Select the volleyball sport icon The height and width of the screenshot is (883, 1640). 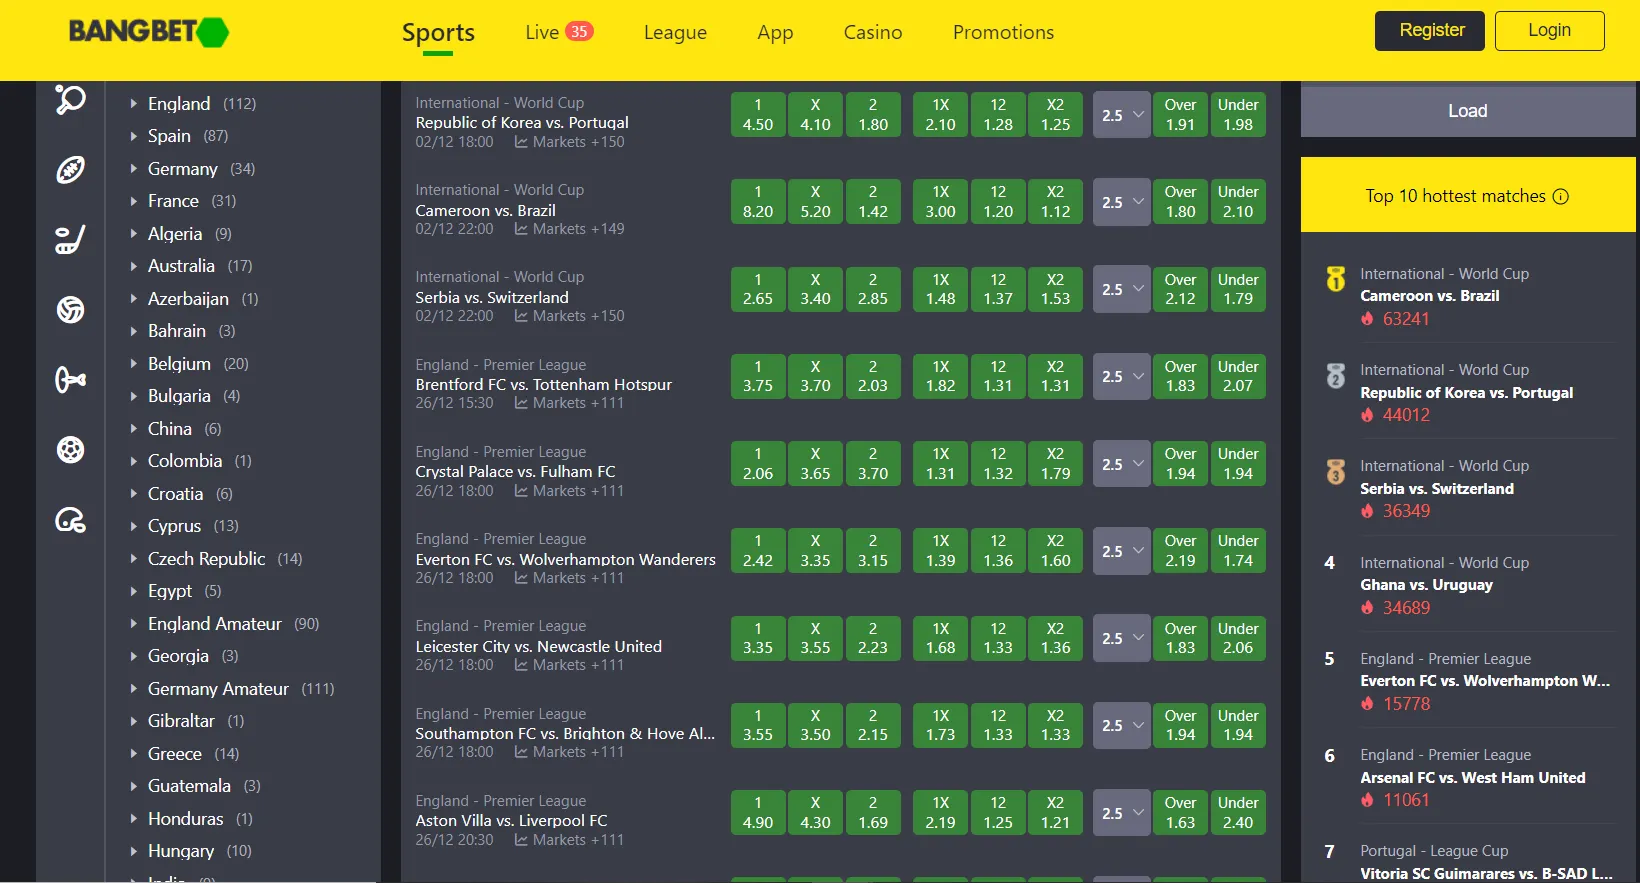(70, 310)
